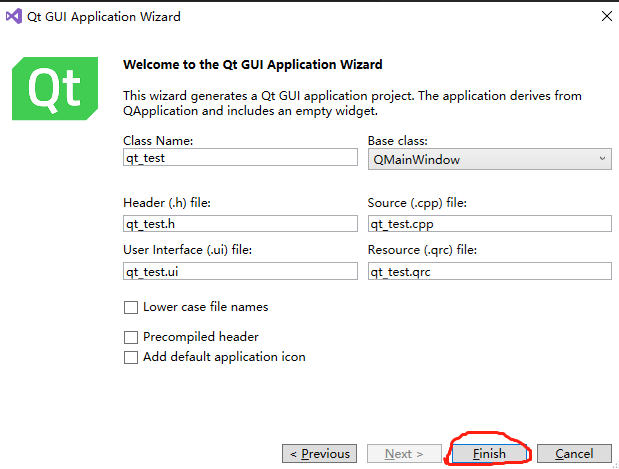Toggle the Precompiled header checkbox

(131, 337)
